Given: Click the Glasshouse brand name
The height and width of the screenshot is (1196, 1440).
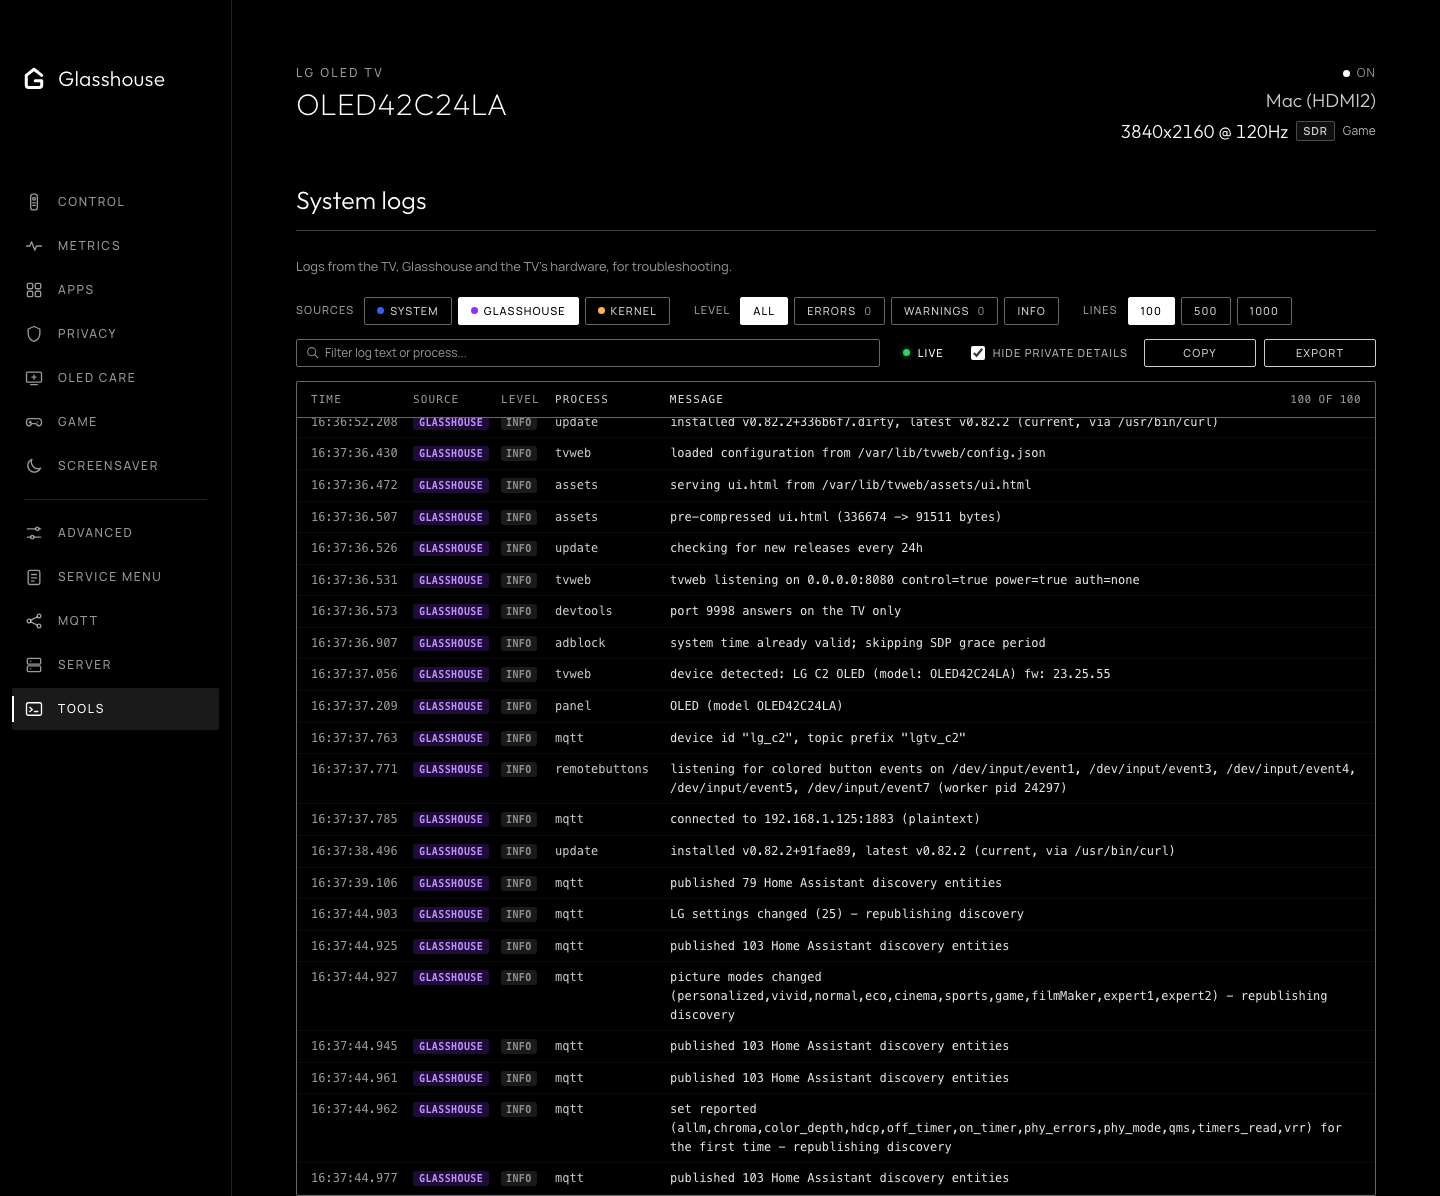Looking at the screenshot, I should pos(112,79).
